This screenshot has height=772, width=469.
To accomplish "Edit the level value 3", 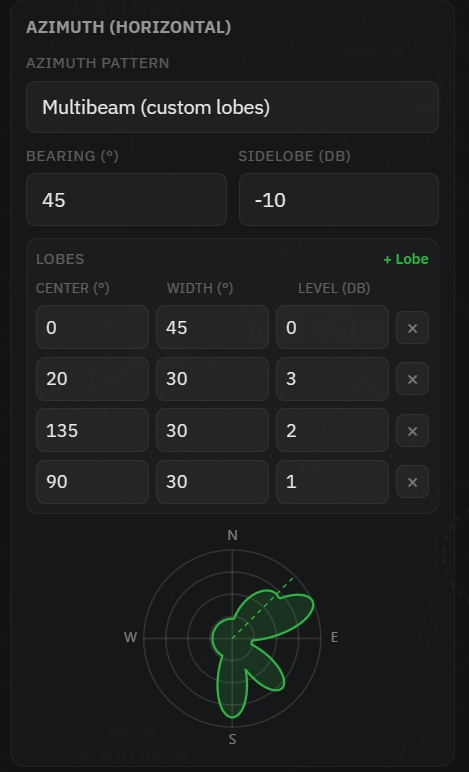I will coord(332,379).
